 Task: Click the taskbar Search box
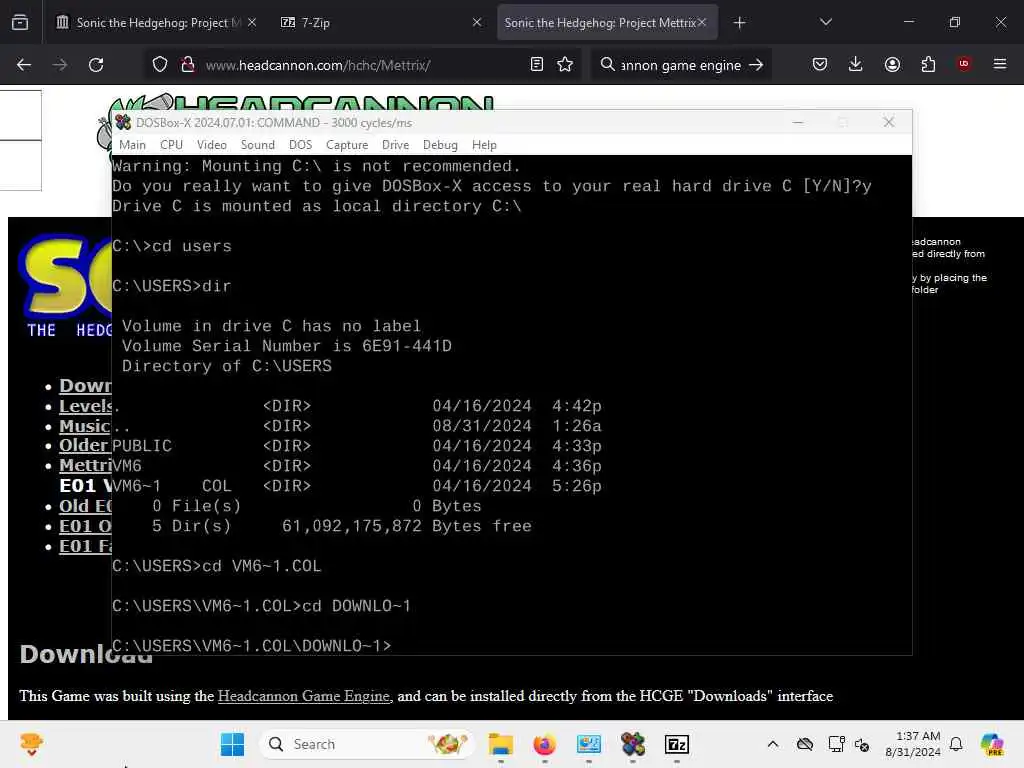pos(366,744)
